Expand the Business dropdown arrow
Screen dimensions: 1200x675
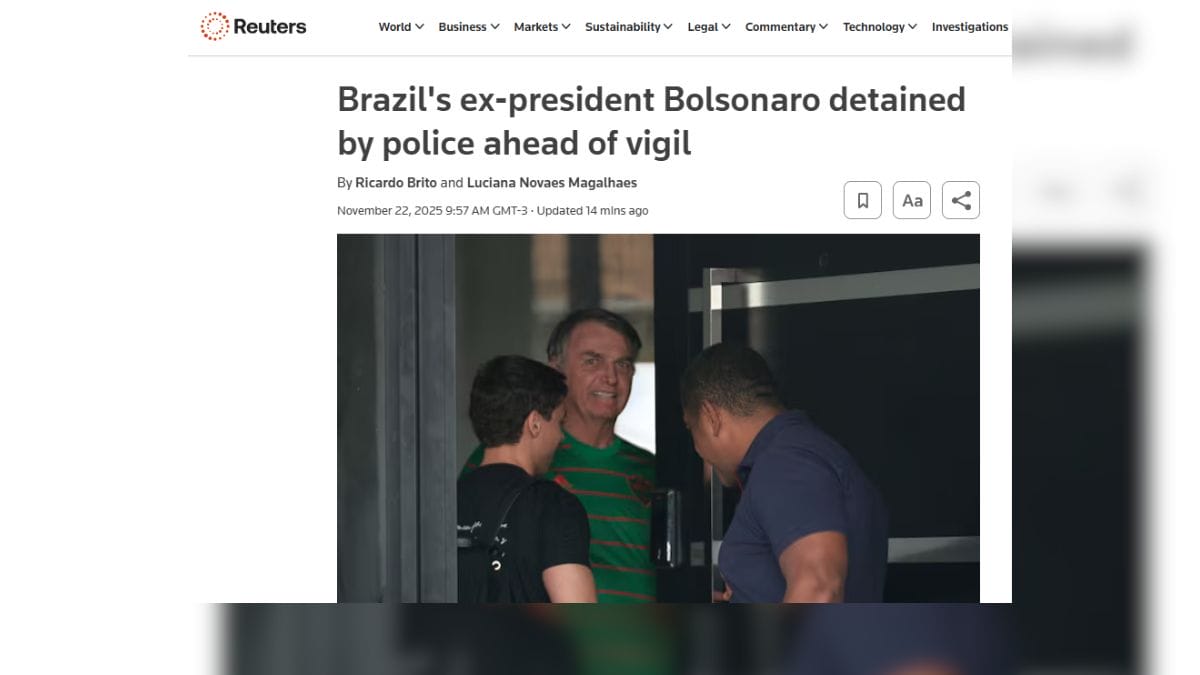[495, 27]
